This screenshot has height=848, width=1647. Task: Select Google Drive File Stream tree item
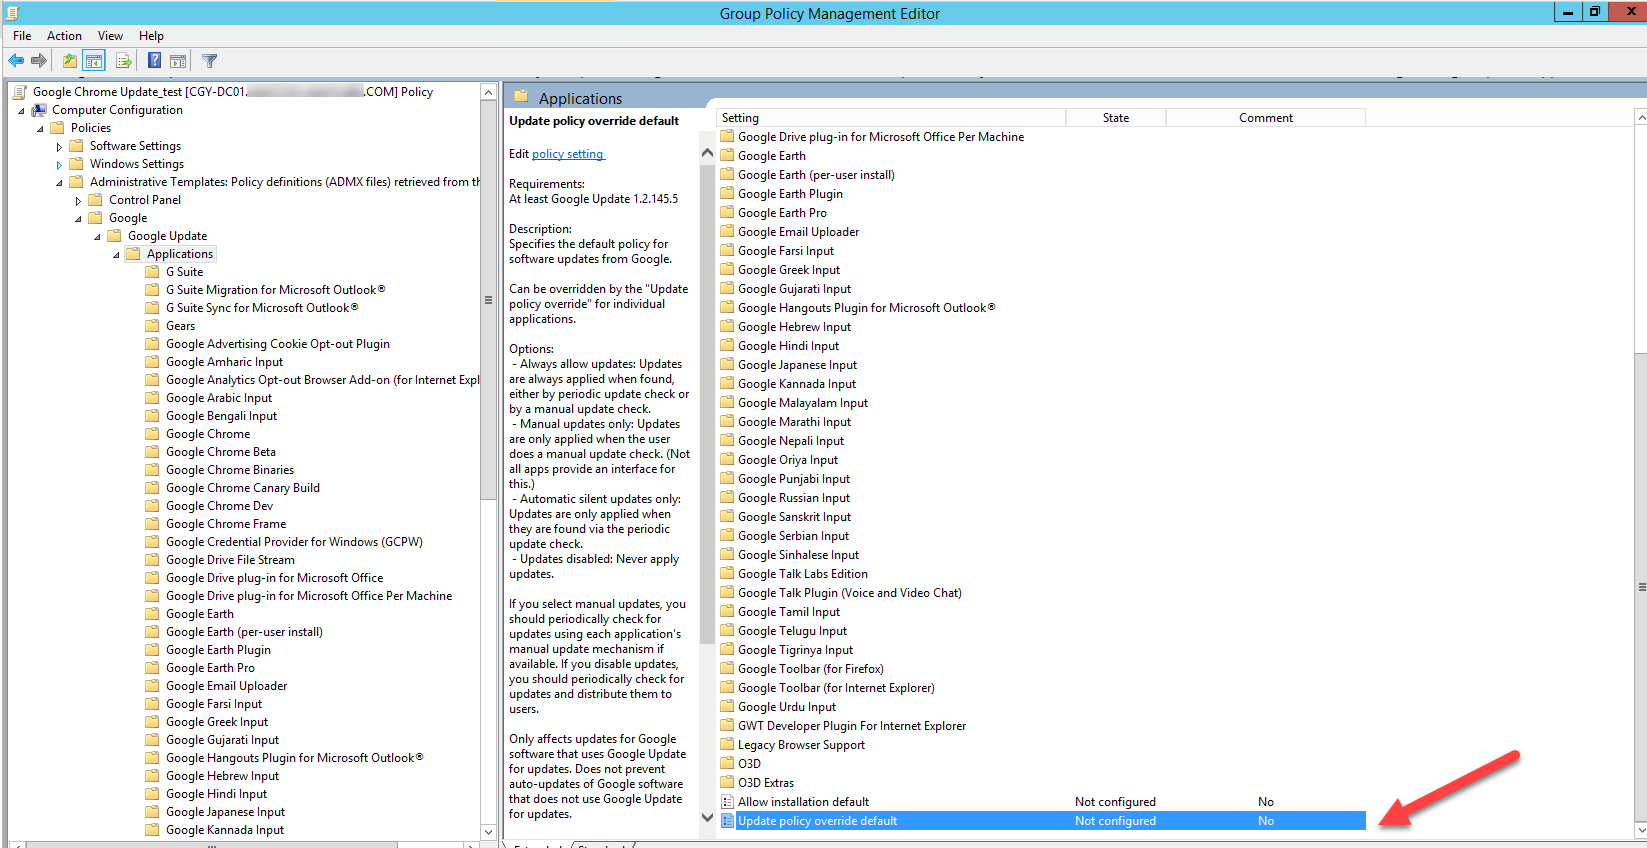[x=230, y=560]
